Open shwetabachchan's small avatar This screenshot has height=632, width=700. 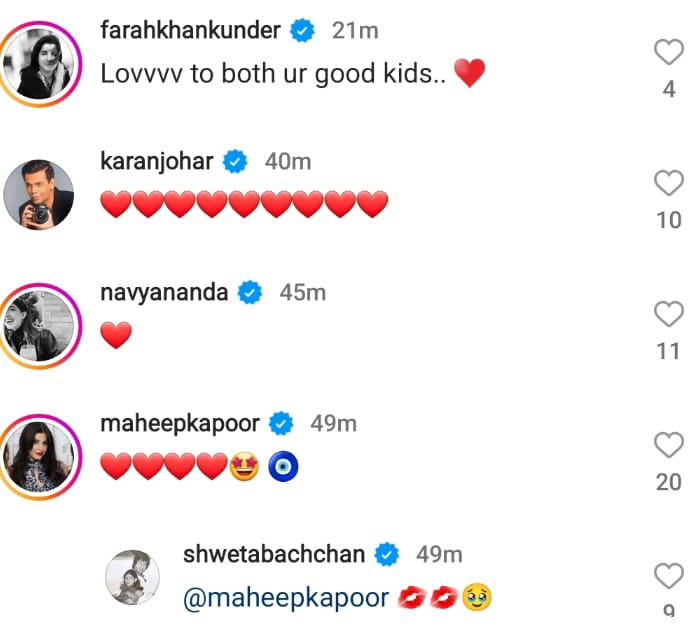point(133,577)
